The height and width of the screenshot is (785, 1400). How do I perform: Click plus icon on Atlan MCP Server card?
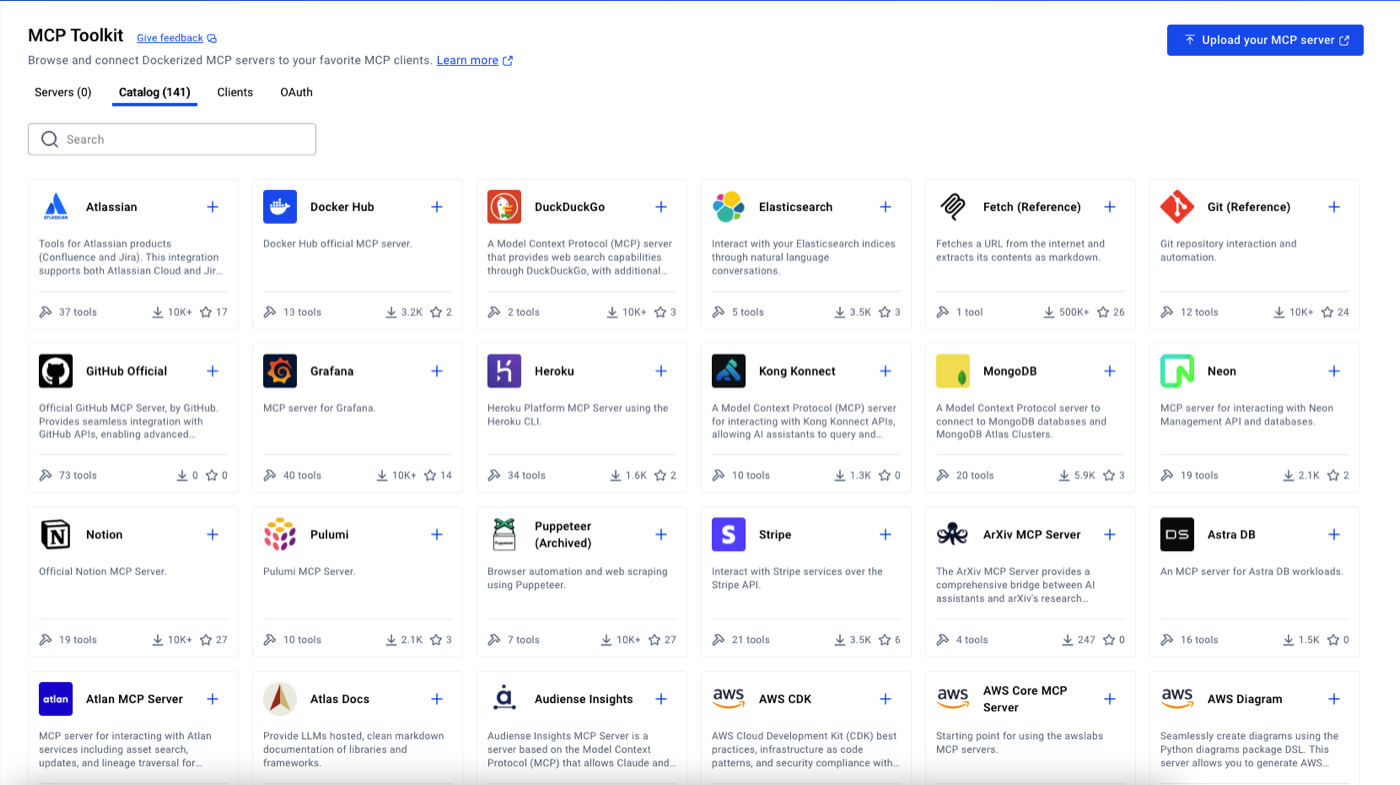[212, 699]
